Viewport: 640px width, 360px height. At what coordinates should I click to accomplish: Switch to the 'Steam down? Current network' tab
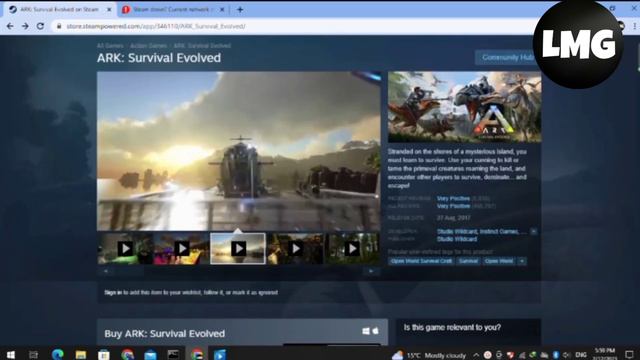click(173, 9)
